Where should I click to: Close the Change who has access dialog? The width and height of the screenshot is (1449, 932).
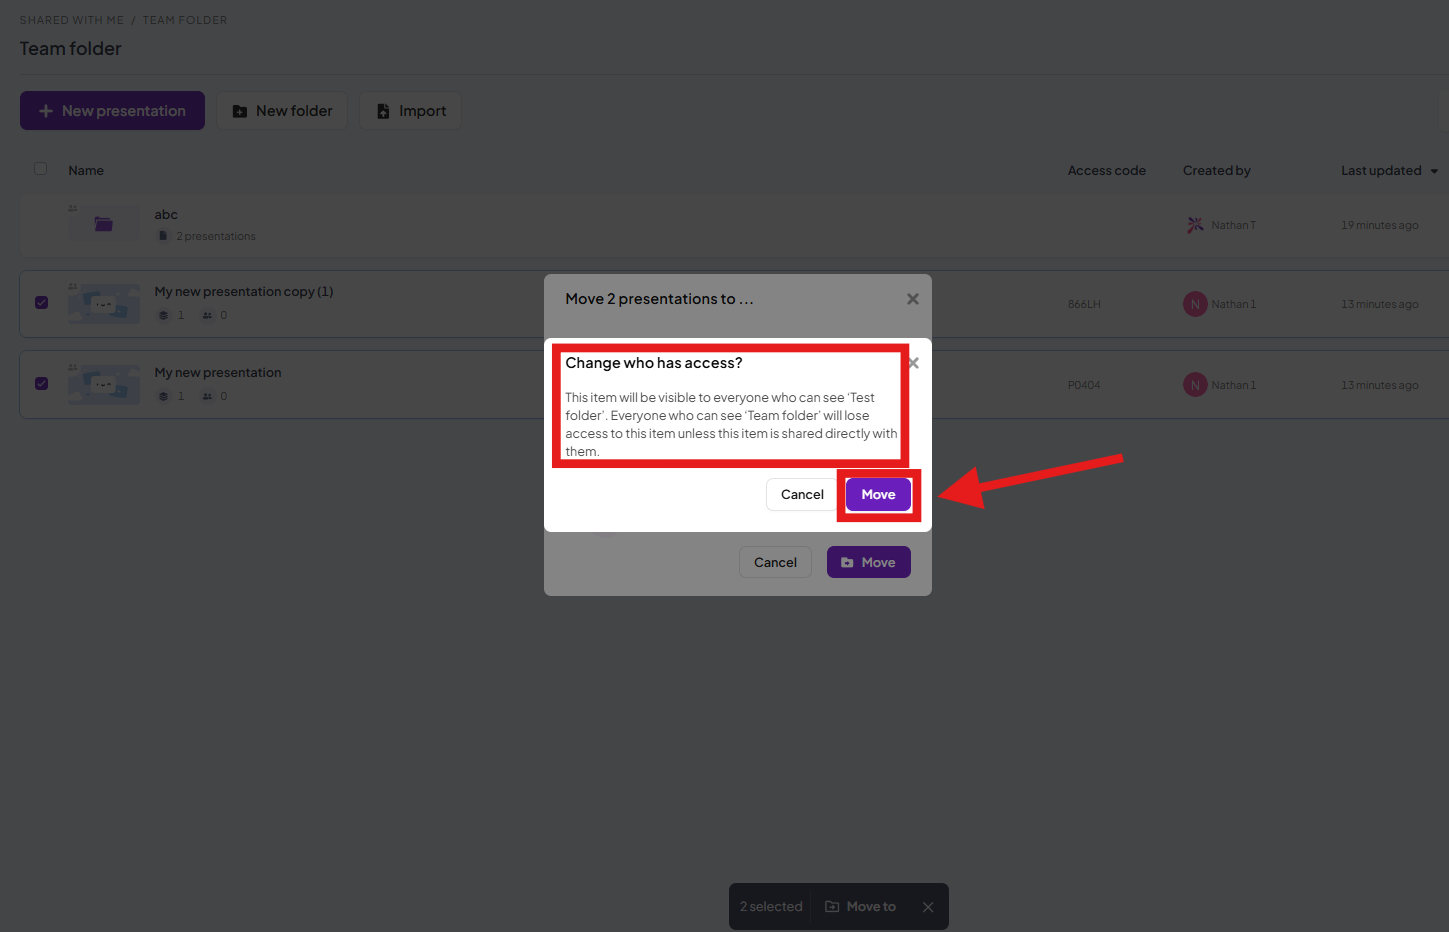914,363
